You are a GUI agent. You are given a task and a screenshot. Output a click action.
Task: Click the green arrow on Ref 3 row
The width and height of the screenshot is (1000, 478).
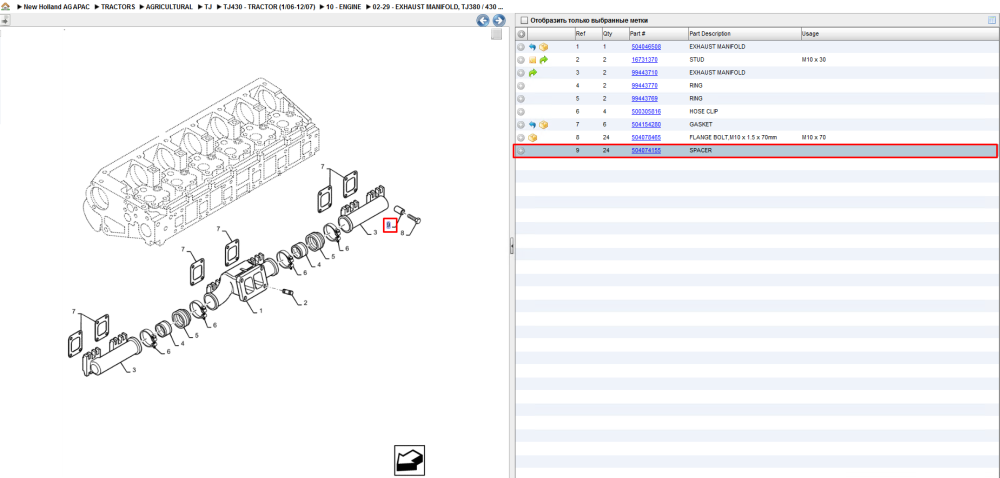point(533,73)
